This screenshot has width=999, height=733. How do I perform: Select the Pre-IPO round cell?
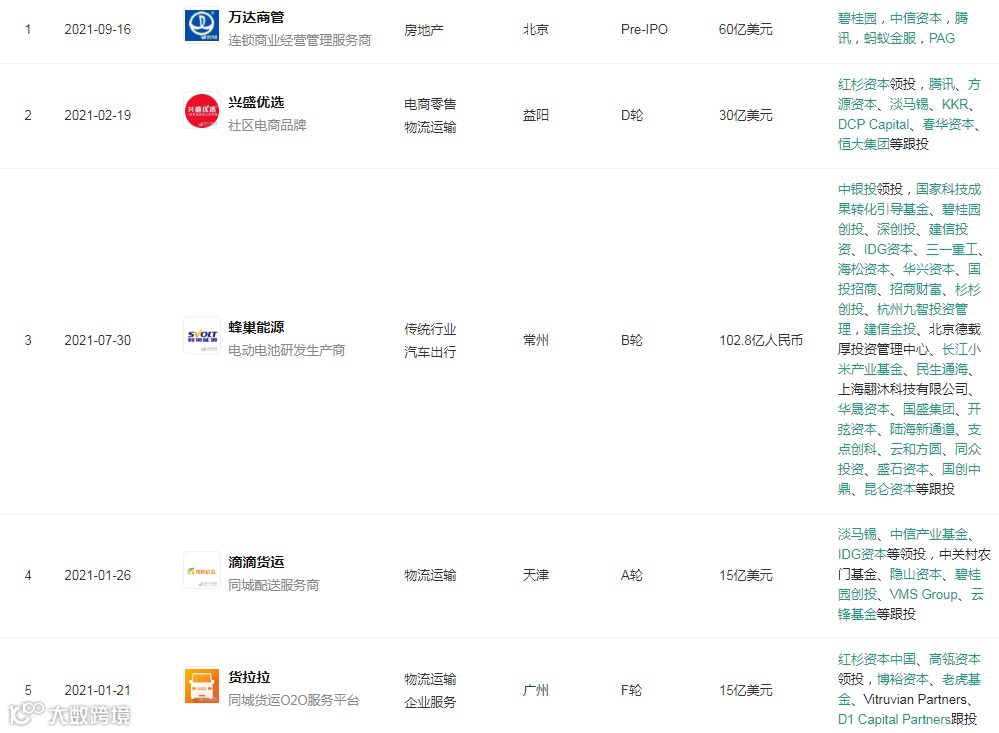coord(644,29)
